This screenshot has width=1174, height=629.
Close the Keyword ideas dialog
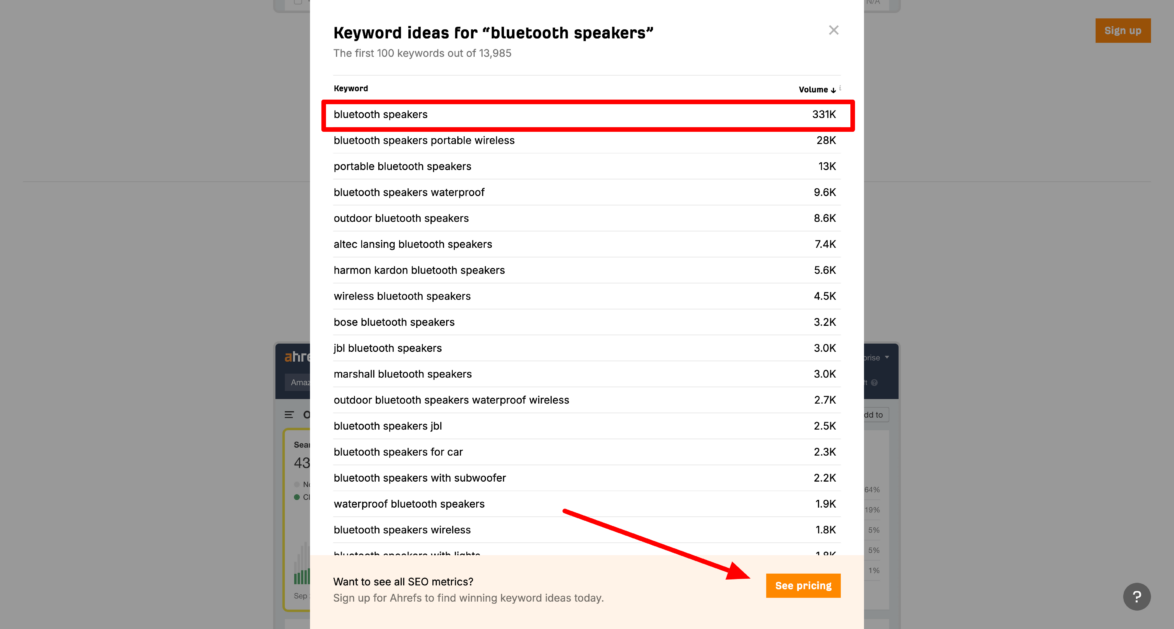pos(833,30)
